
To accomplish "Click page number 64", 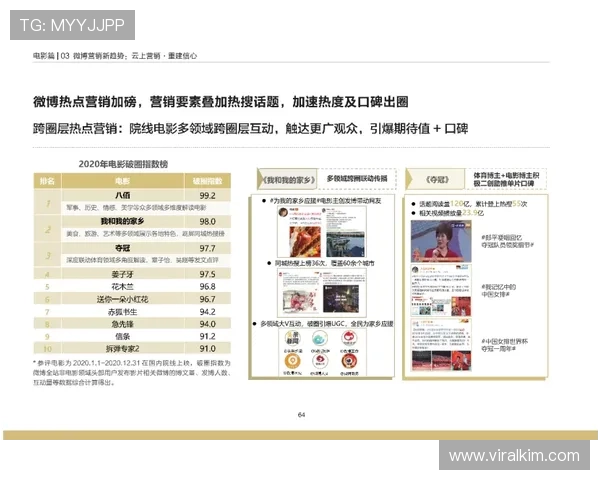I will [302, 415].
